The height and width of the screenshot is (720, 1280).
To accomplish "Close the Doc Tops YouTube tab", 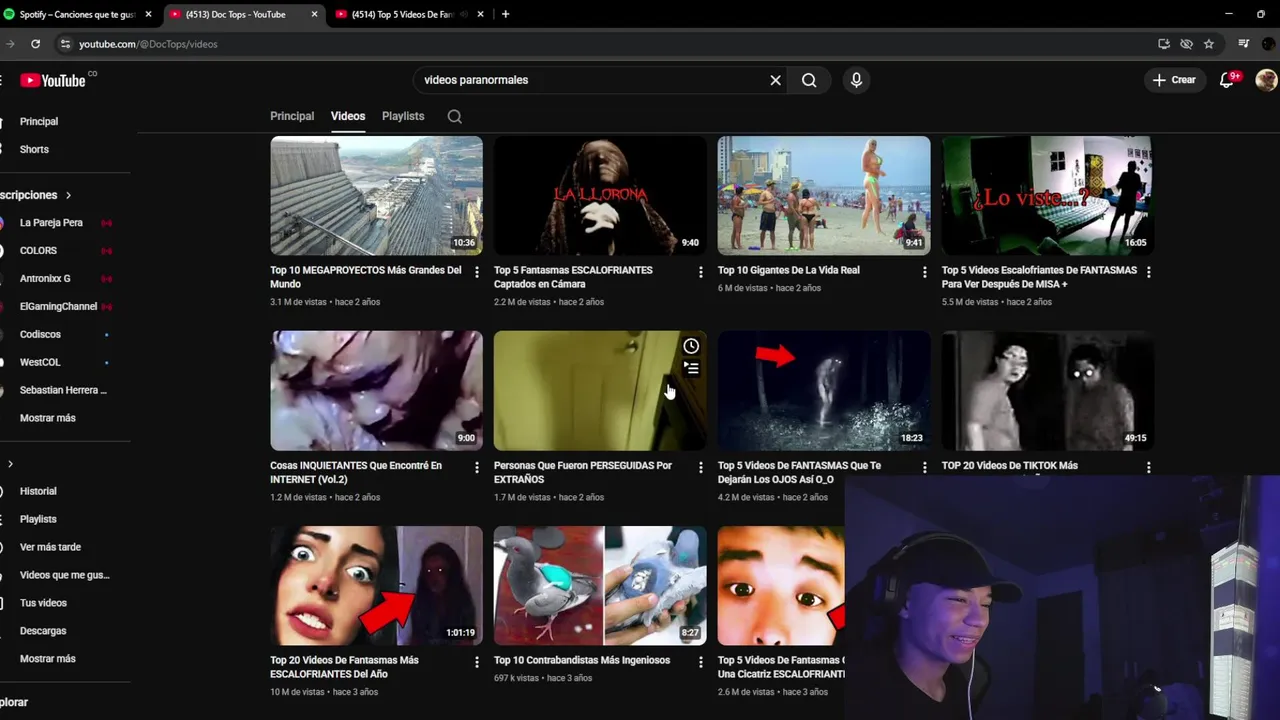I will 314,14.
